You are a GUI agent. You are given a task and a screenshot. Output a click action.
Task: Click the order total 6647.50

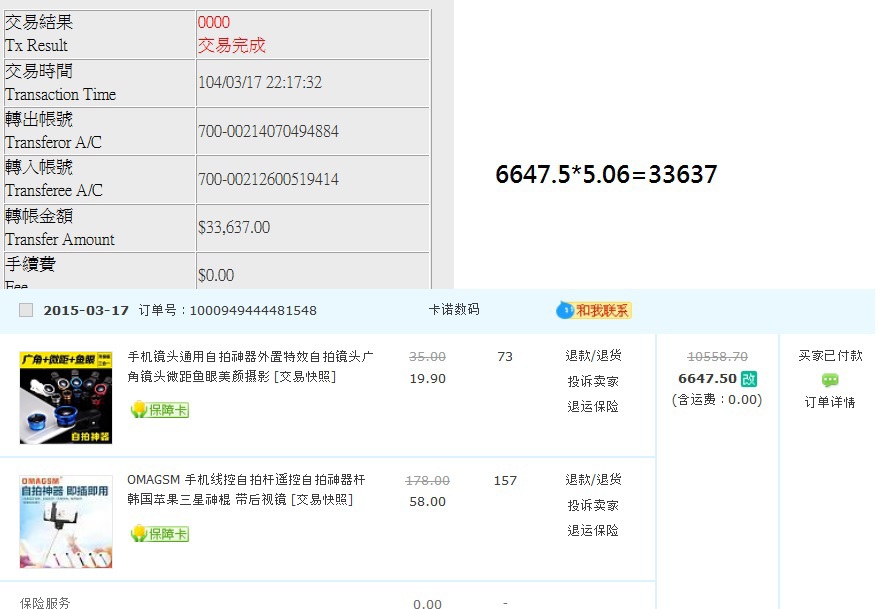click(707, 379)
